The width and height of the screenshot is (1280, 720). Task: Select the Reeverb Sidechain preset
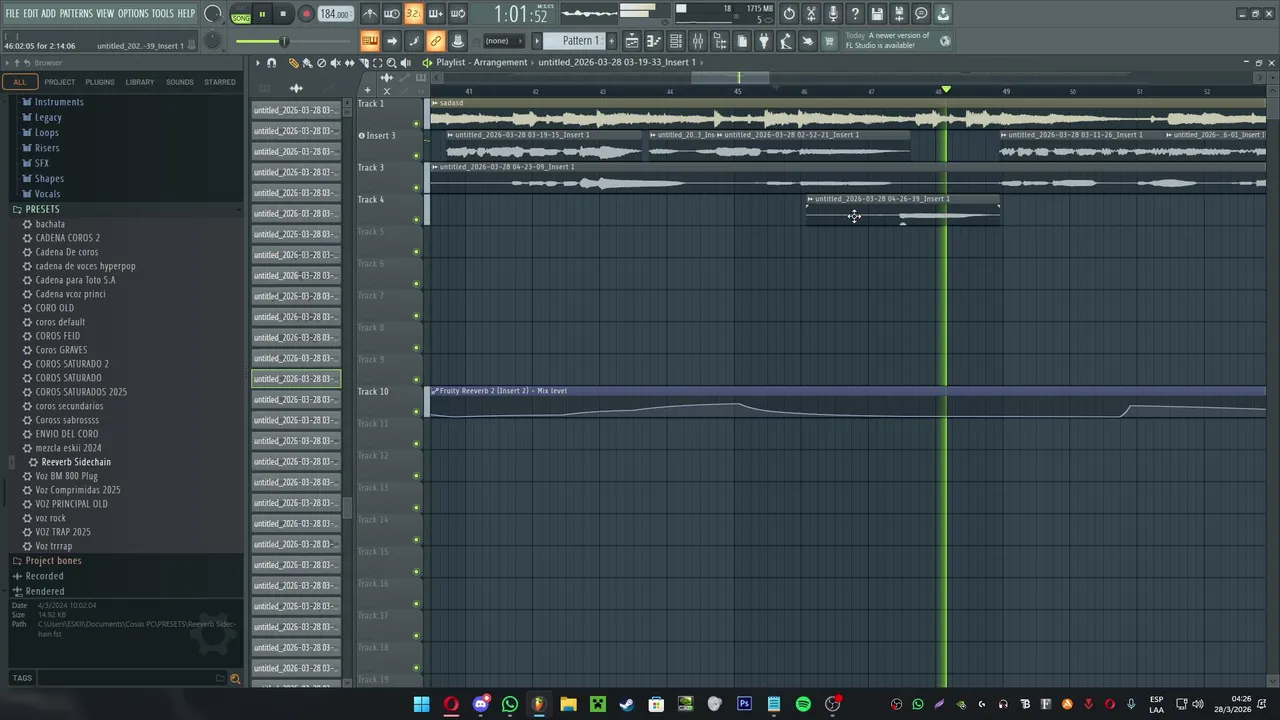pyautogui.click(x=76, y=462)
